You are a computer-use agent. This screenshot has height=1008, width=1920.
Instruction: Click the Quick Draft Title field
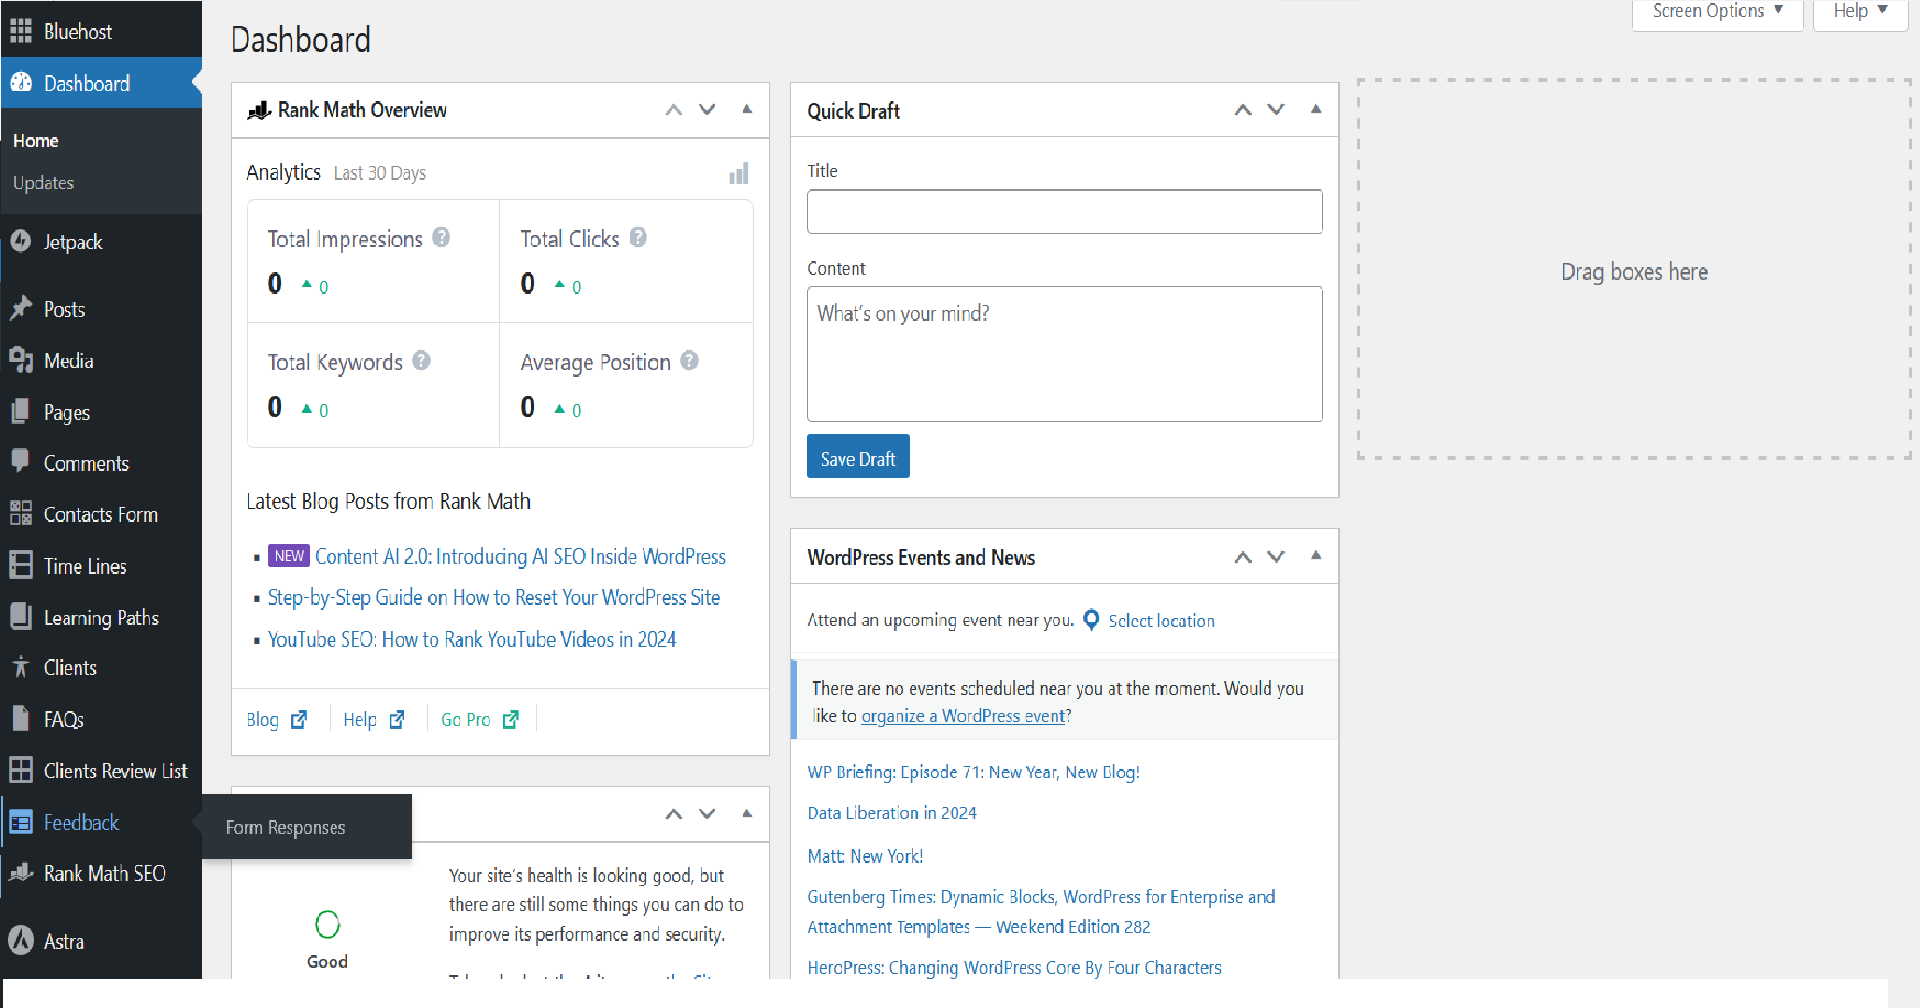(x=1064, y=212)
